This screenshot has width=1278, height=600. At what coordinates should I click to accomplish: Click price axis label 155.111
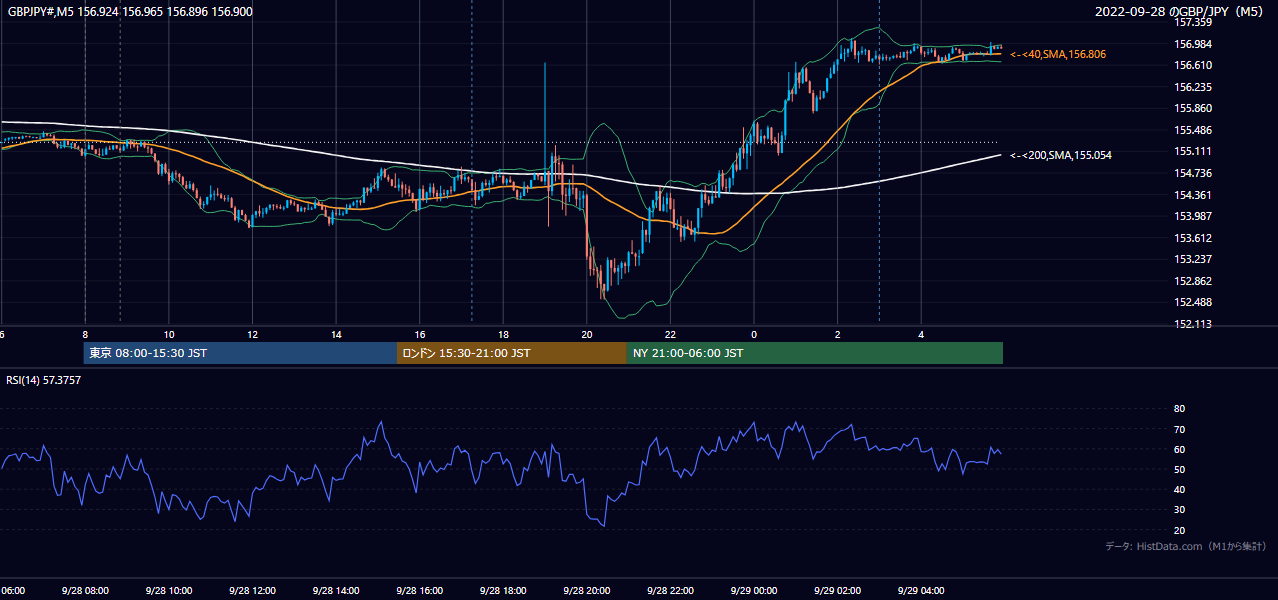coord(1194,151)
